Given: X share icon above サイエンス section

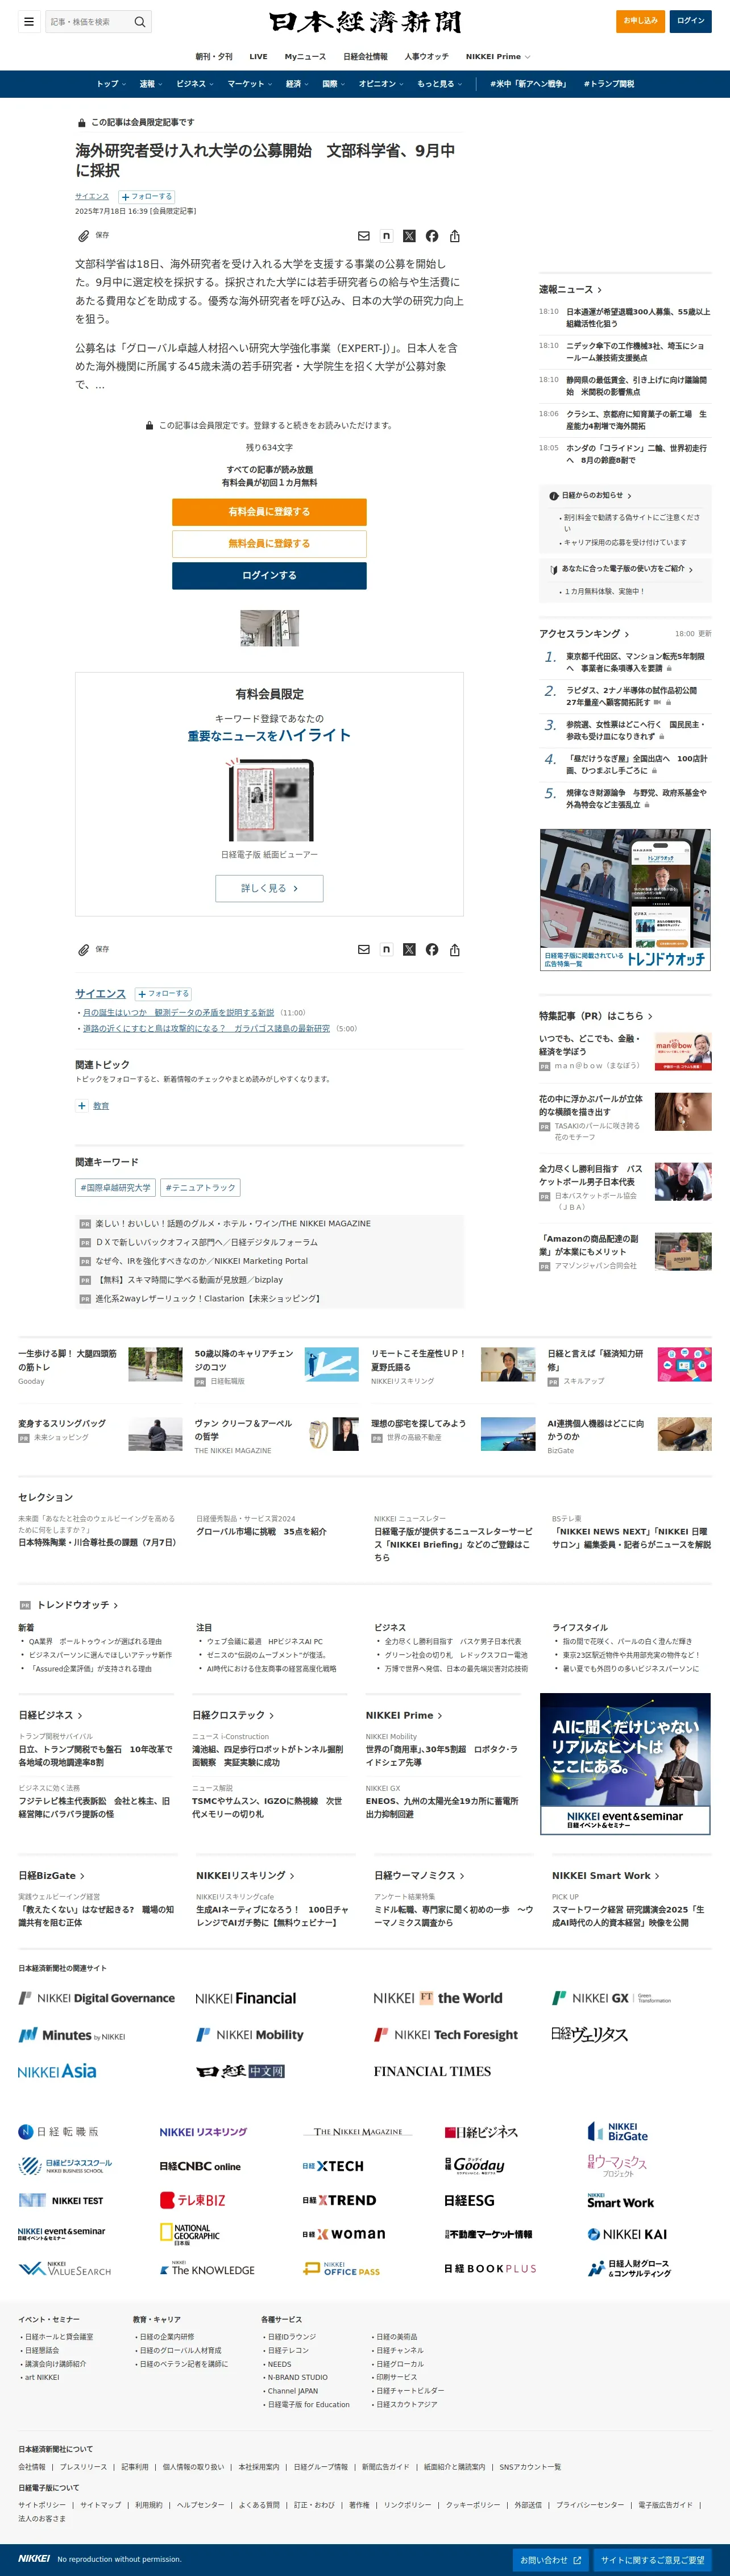Looking at the screenshot, I should pyautogui.click(x=409, y=949).
